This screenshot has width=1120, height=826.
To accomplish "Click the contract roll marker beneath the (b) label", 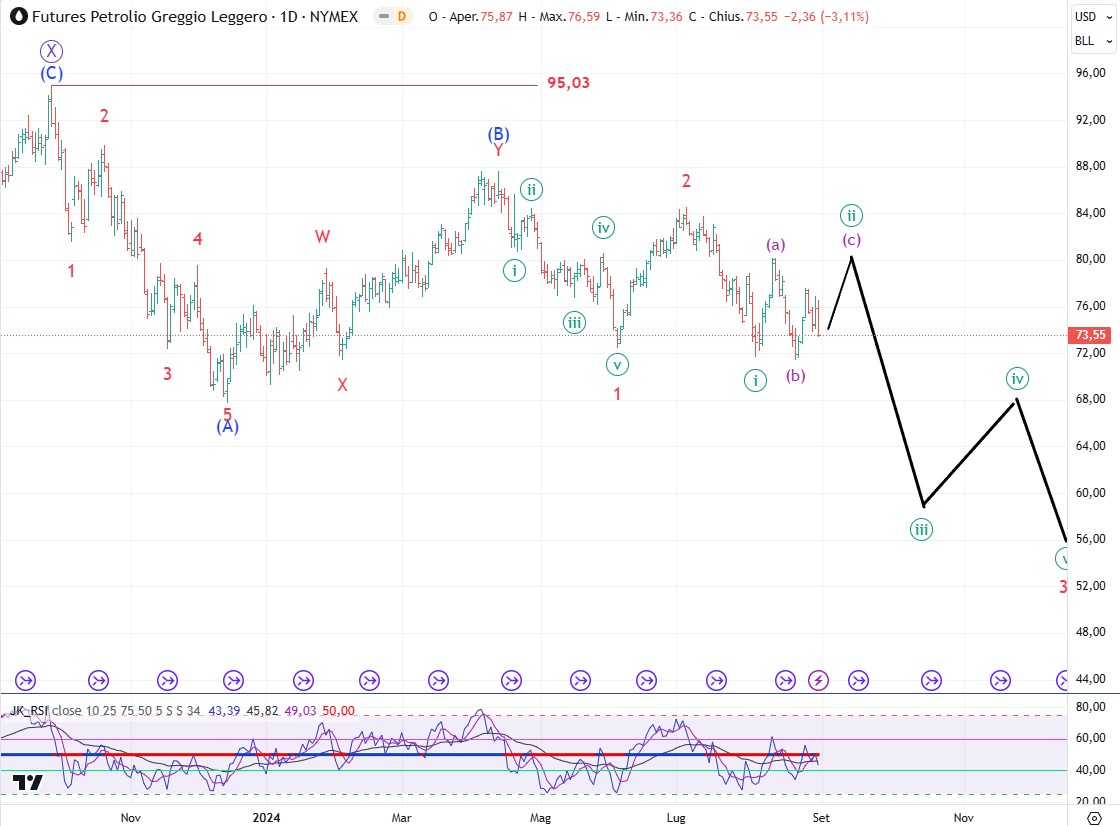I will coord(785,680).
